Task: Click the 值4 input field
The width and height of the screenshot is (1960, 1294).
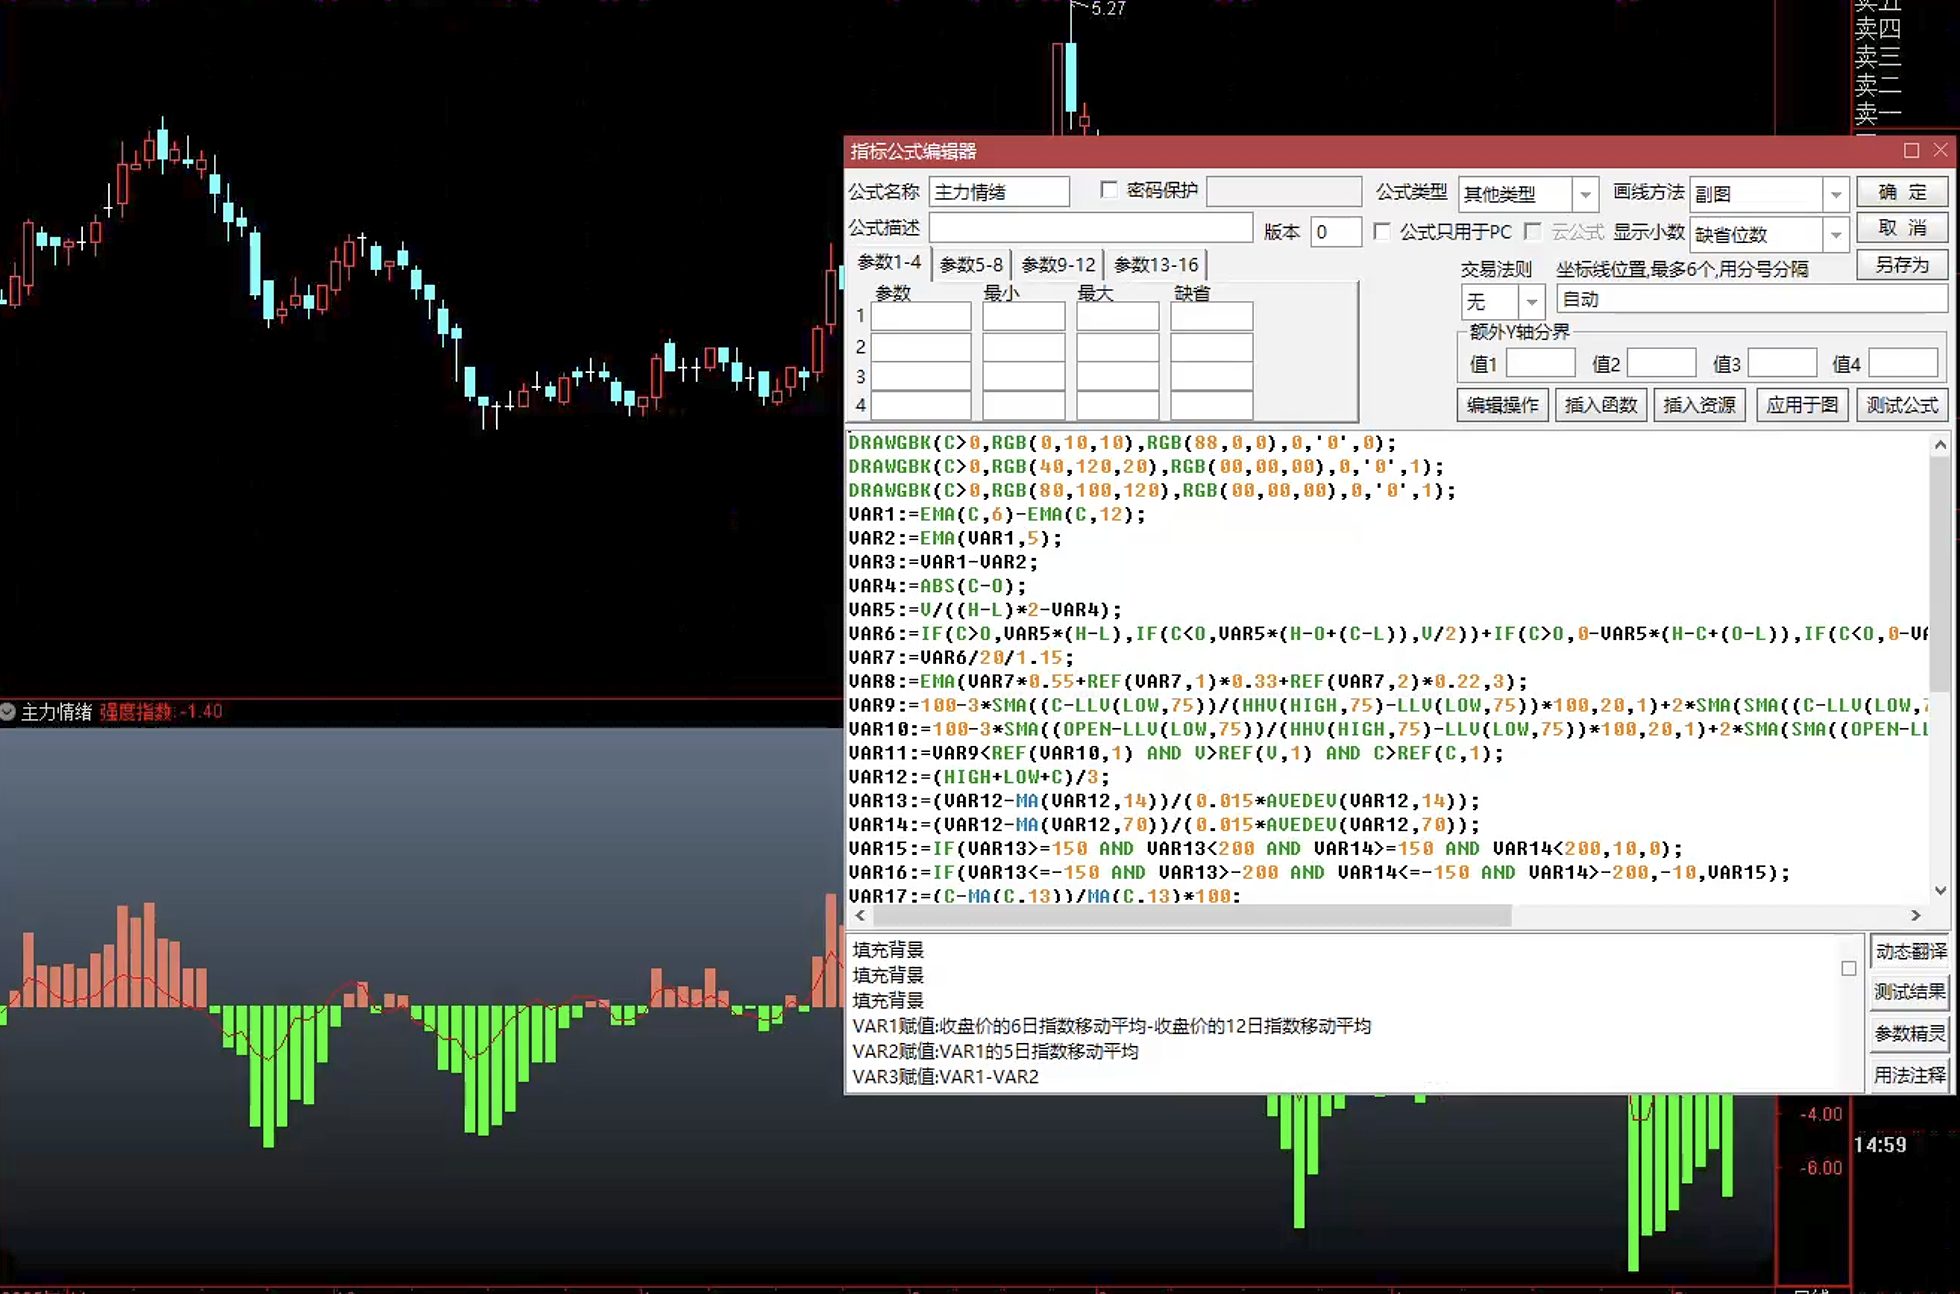Action: click(x=1903, y=364)
